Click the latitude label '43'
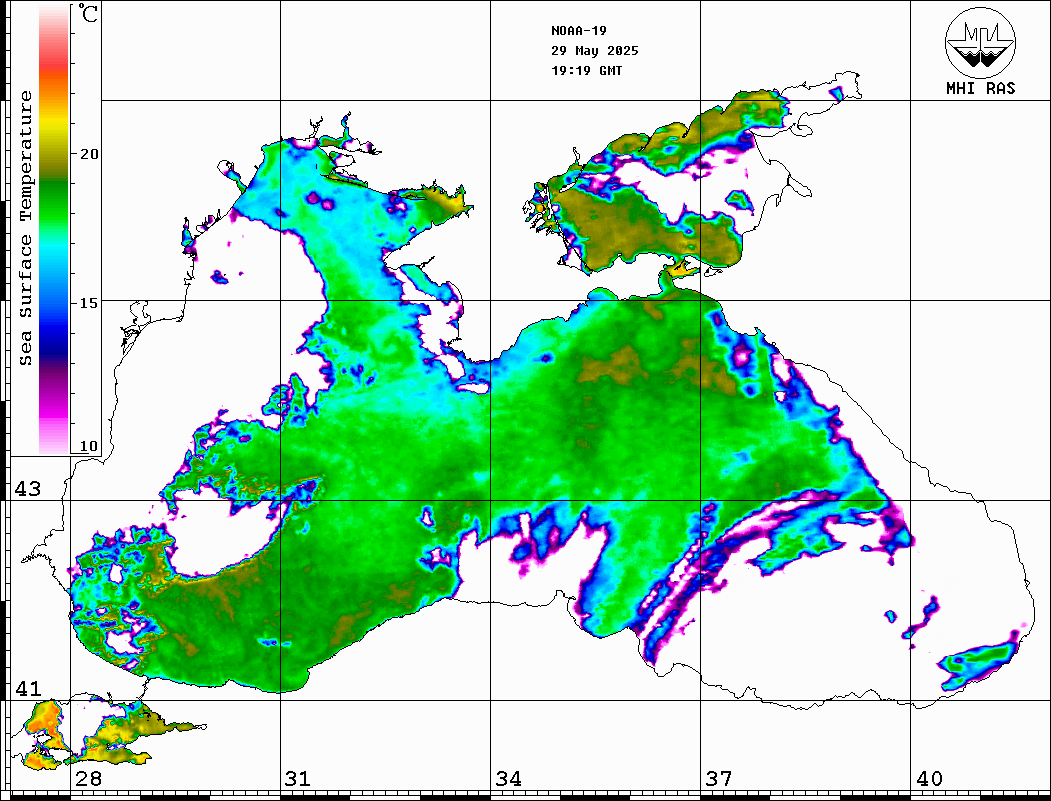The width and height of the screenshot is (1051, 801). 27,489
